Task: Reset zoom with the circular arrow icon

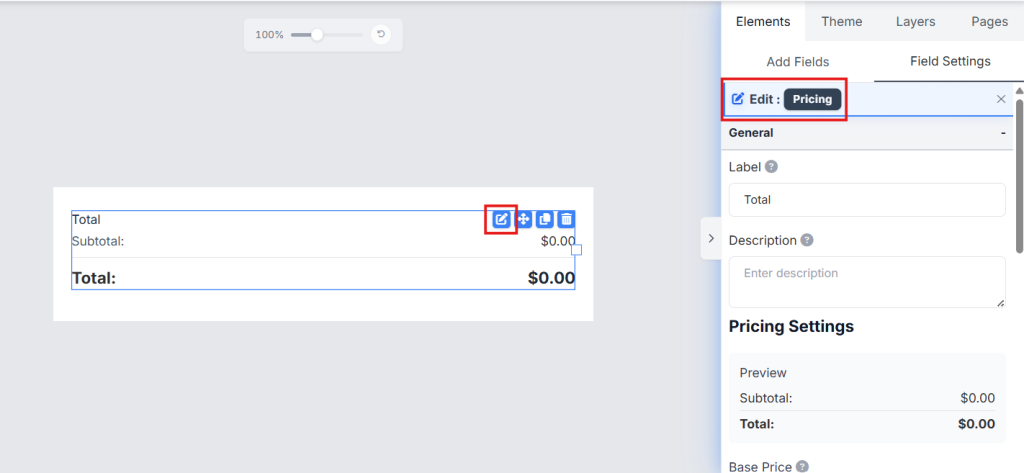Action: tap(380, 34)
